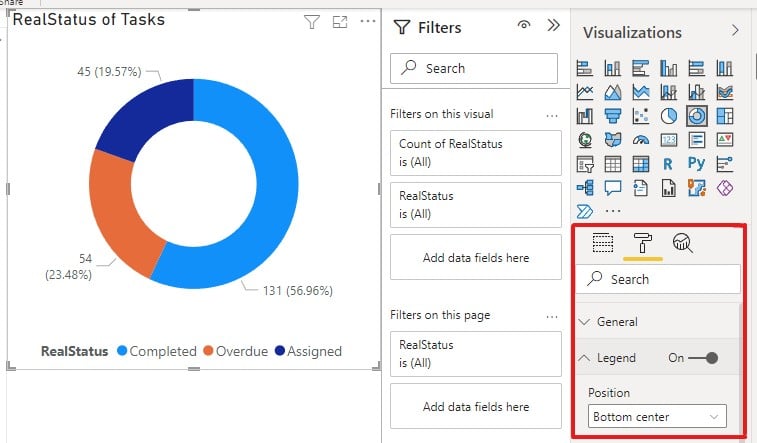The width and height of the screenshot is (757, 443).
Task: Click the filter icon on chart header
Action: pos(311,22)
